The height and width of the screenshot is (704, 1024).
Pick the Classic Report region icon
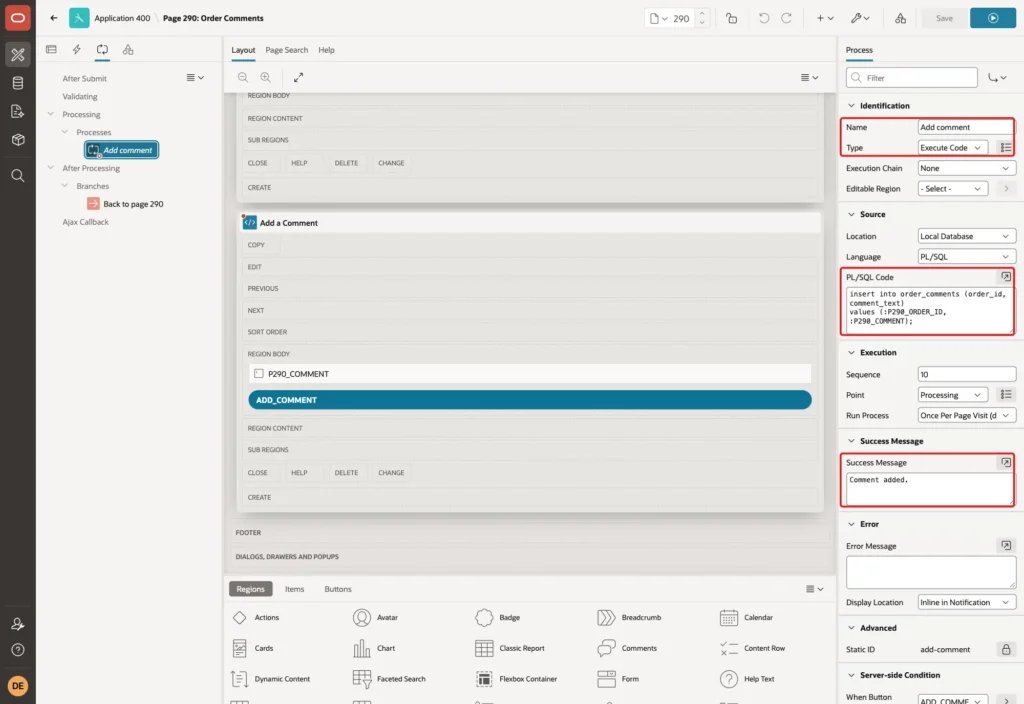pos(484,648)
